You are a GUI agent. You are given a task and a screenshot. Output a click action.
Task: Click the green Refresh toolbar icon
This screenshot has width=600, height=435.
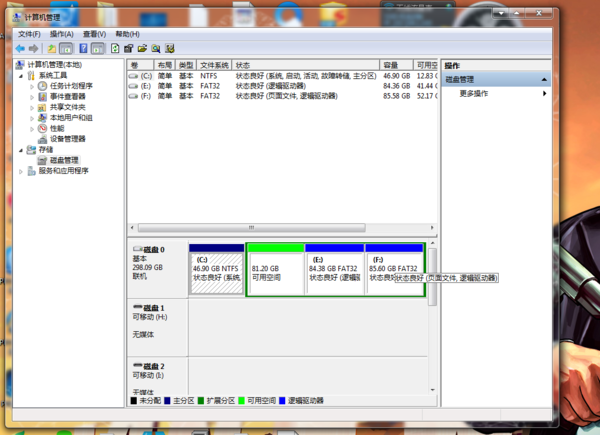point(115,48)
